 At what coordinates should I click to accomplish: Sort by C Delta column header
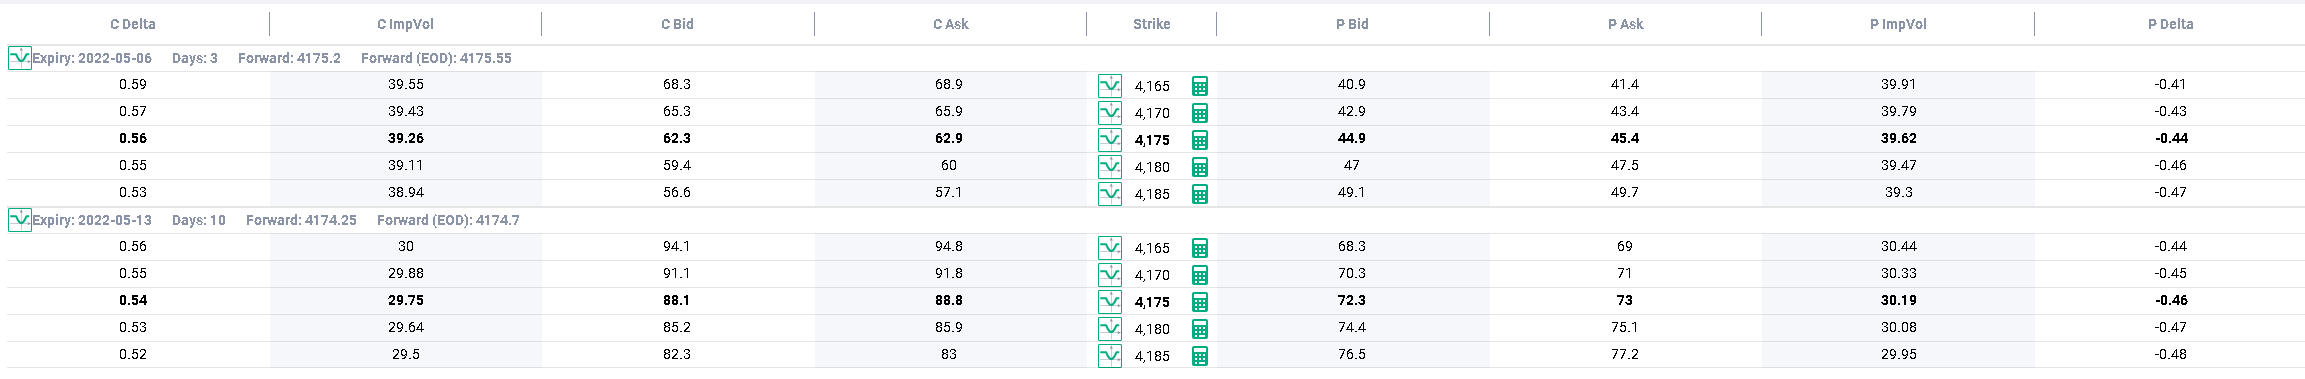click(x=133, y=24)
